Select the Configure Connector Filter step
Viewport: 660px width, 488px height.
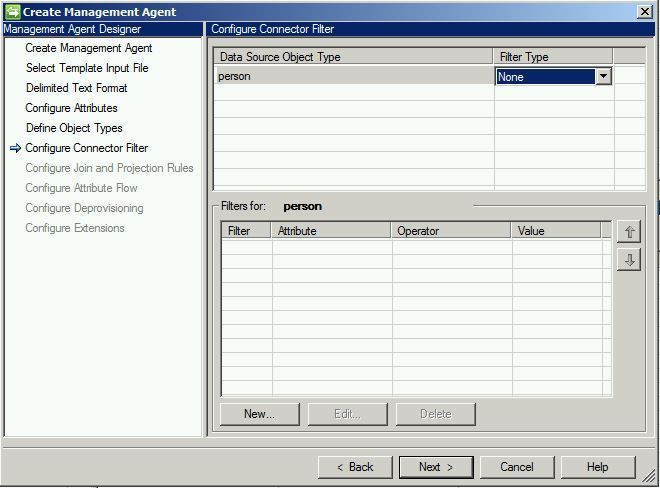click(x=87, y=148)
